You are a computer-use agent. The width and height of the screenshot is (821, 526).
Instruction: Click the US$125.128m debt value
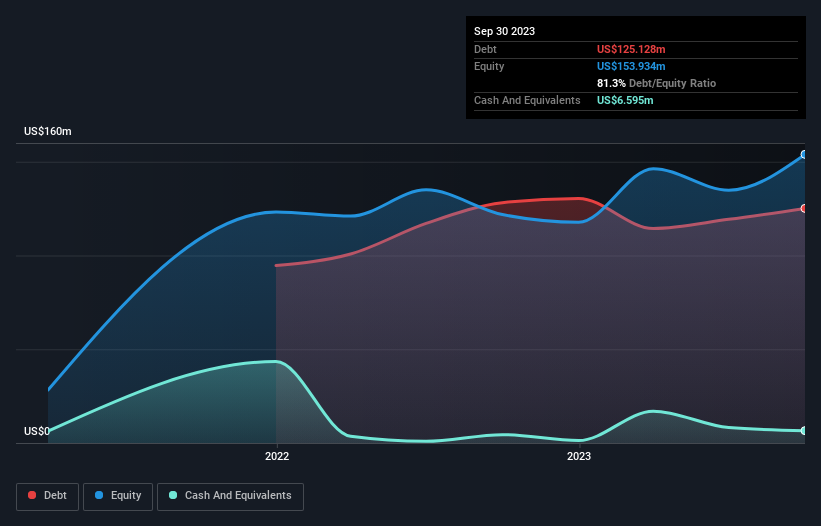point(631,49)
